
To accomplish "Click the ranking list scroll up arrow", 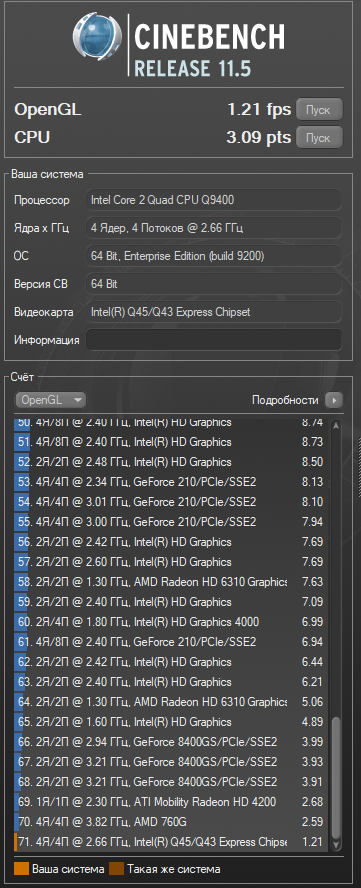I will pos(336,426).
